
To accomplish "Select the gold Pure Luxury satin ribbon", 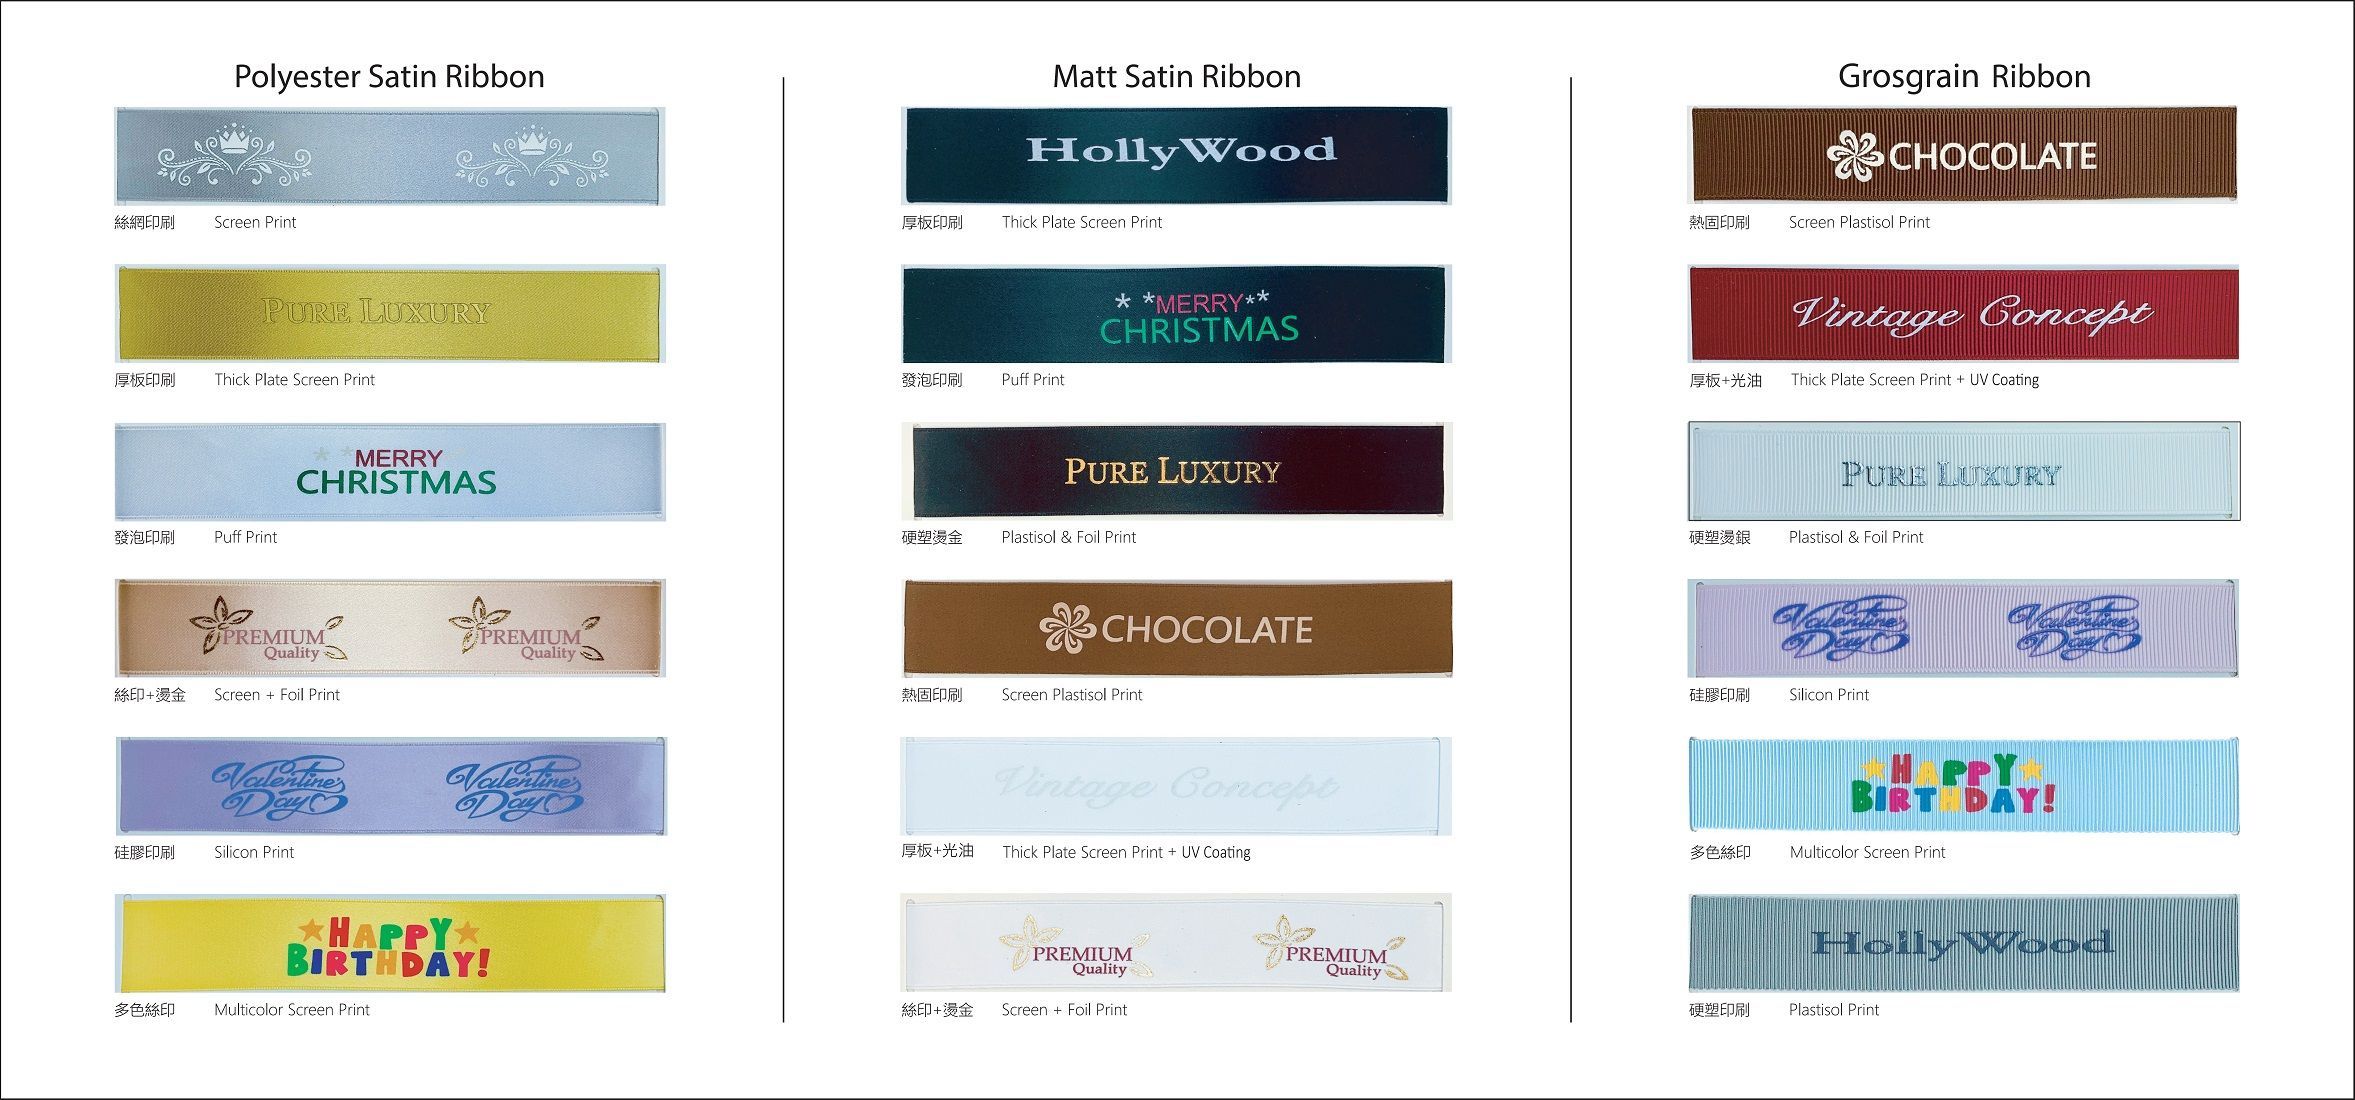I will point(390,314).
